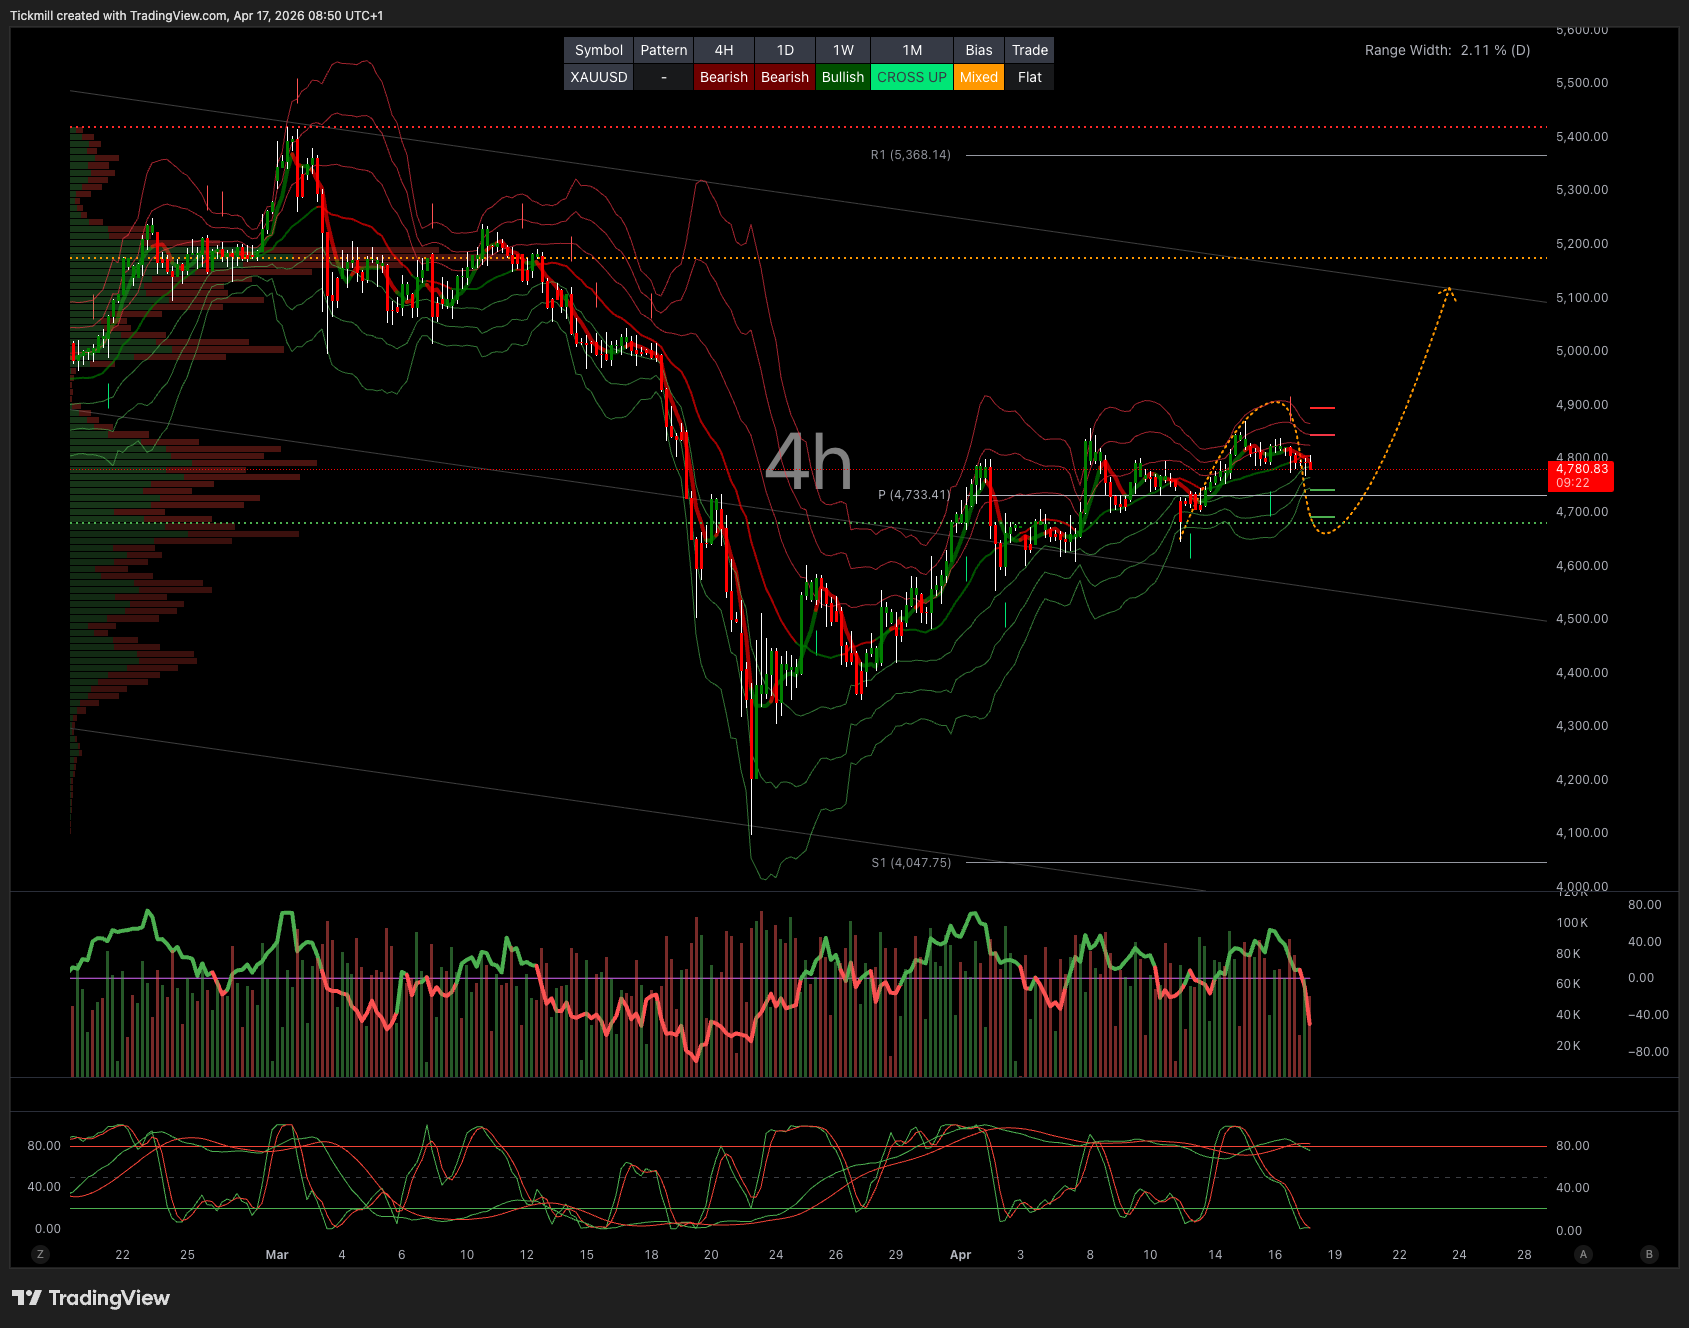
Task: Click the 4H Bearish status cell
Action: point(723,77)
